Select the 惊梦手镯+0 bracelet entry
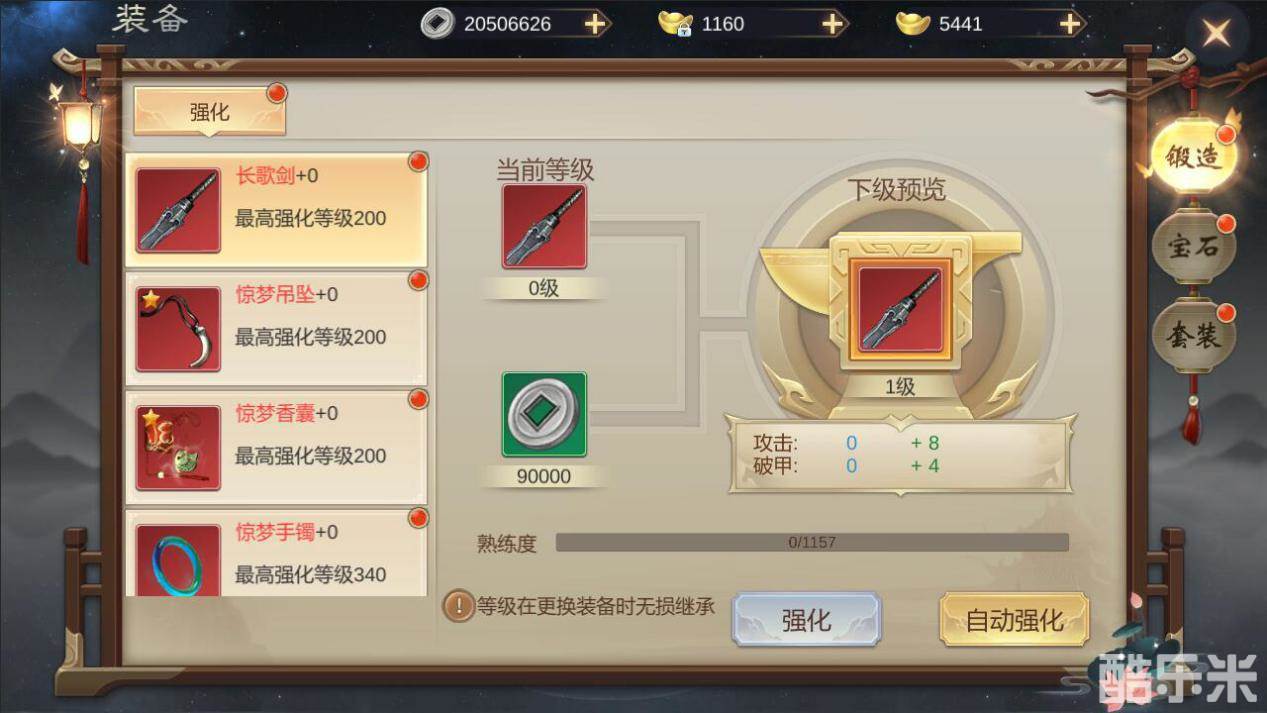The height and width of the screenshot is (713, 1267). (276, 553)
